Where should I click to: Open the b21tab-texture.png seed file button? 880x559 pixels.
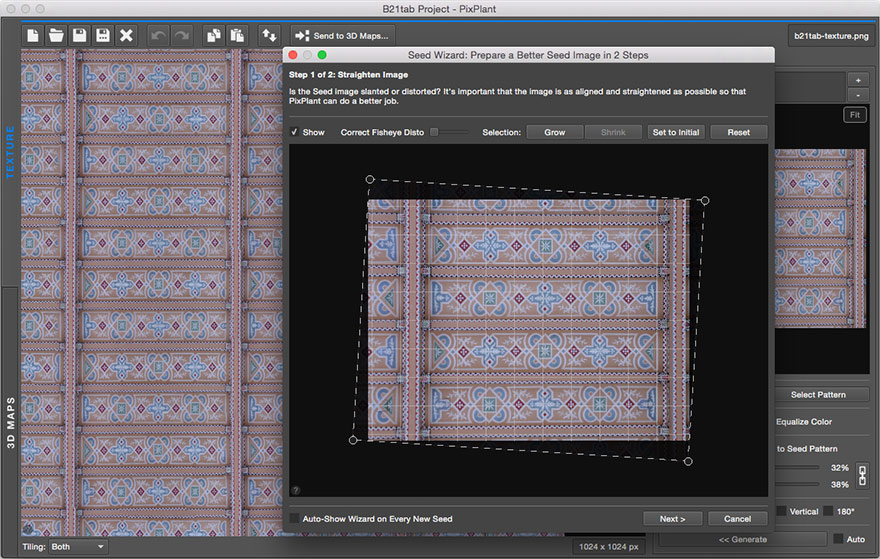(x=831, y=35)
